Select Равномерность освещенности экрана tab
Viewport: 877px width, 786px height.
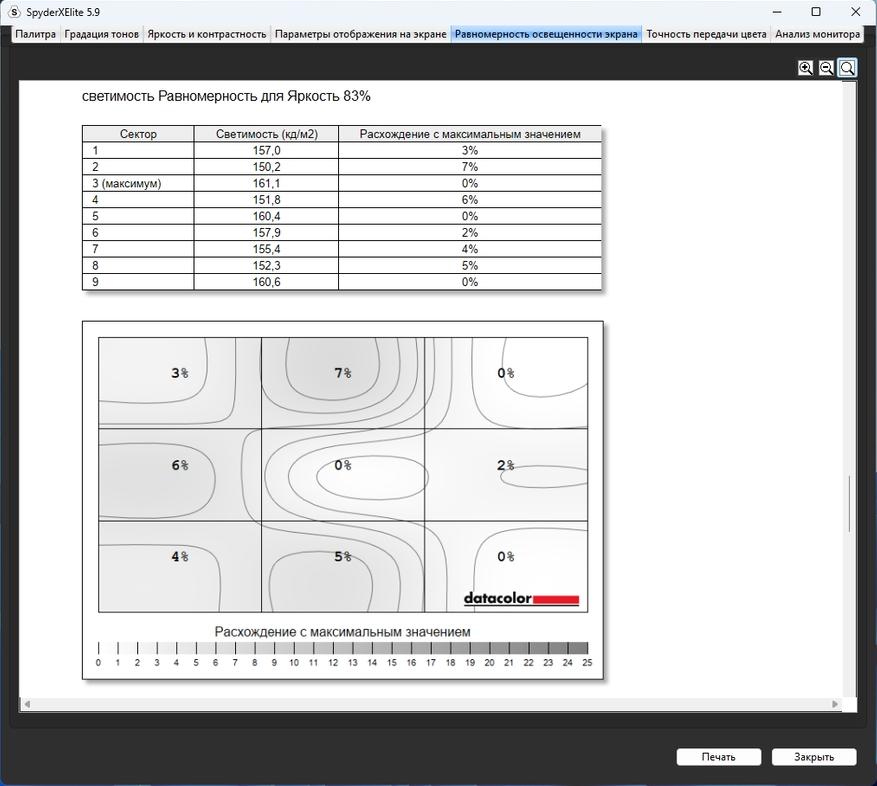546,34
